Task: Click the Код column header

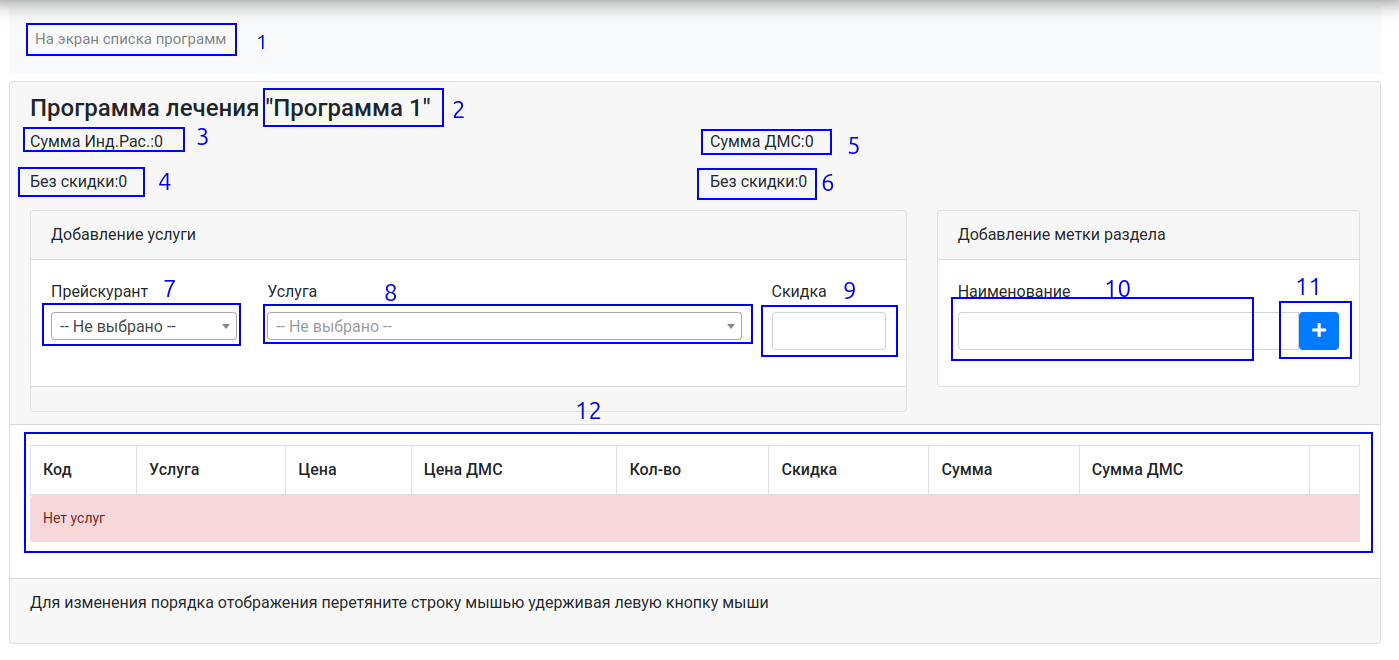Action: click(x=58, y=470)
